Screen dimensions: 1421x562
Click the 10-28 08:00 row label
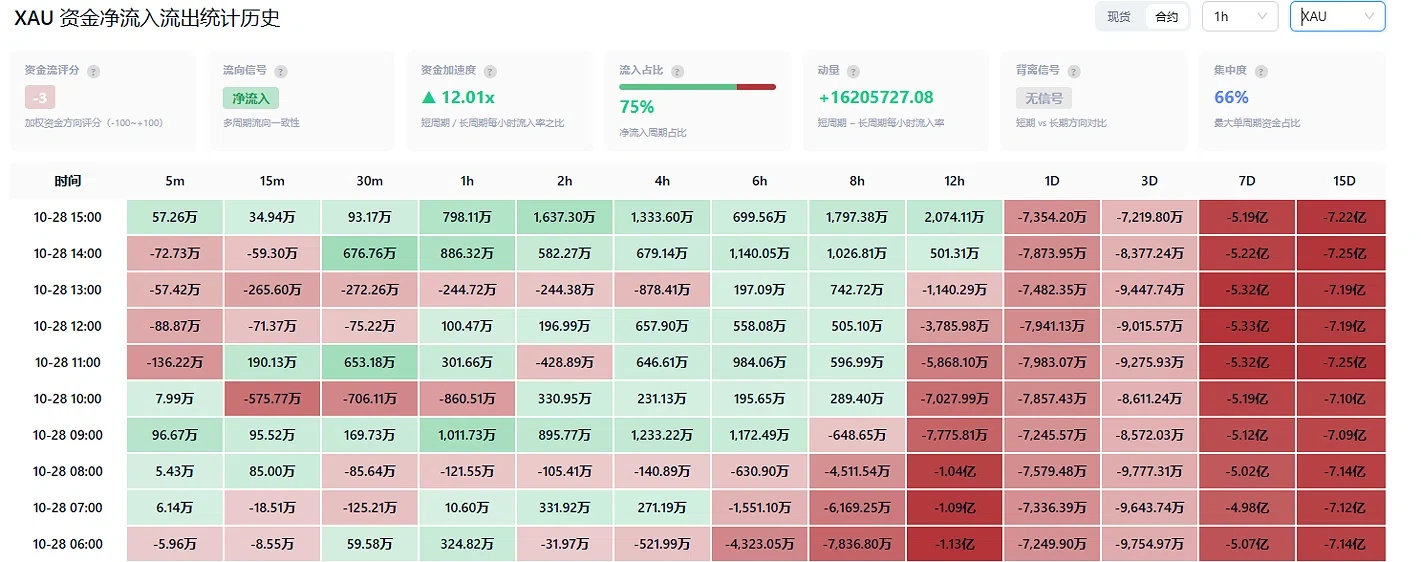tap(68, 471)
